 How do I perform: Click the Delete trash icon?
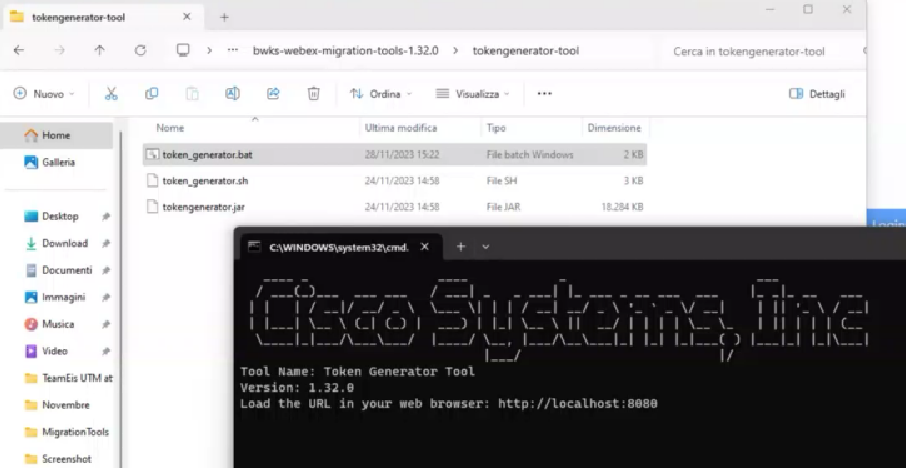point(313,94)
